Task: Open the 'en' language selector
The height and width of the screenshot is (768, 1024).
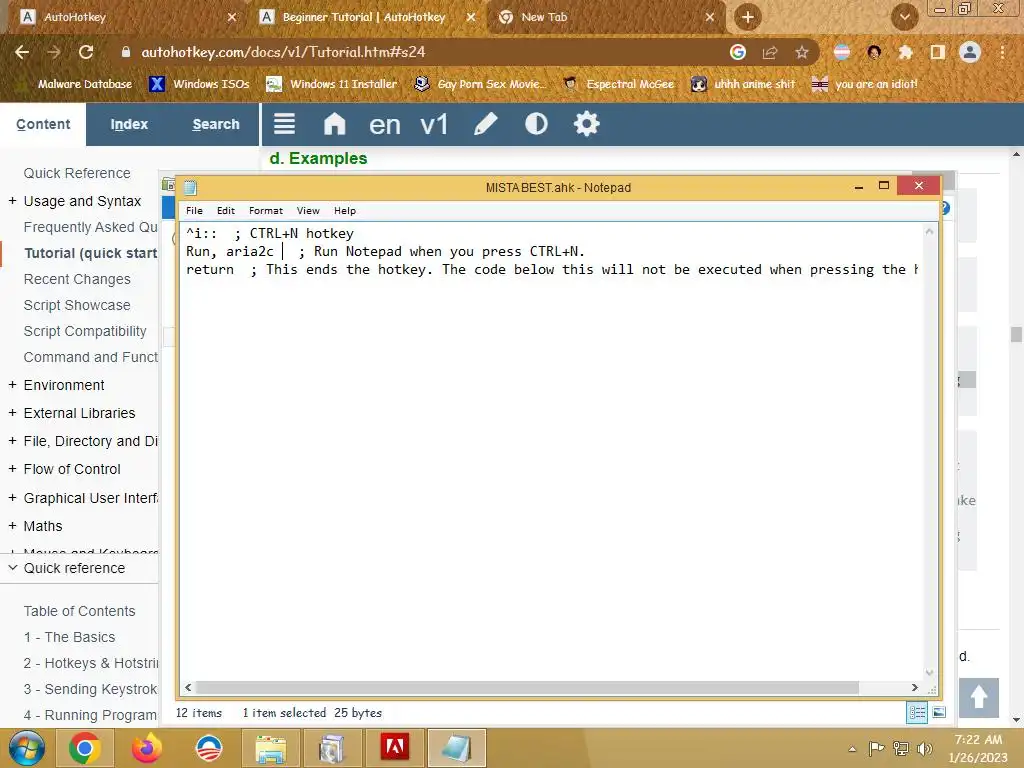Action: click(x=385, y=124)
